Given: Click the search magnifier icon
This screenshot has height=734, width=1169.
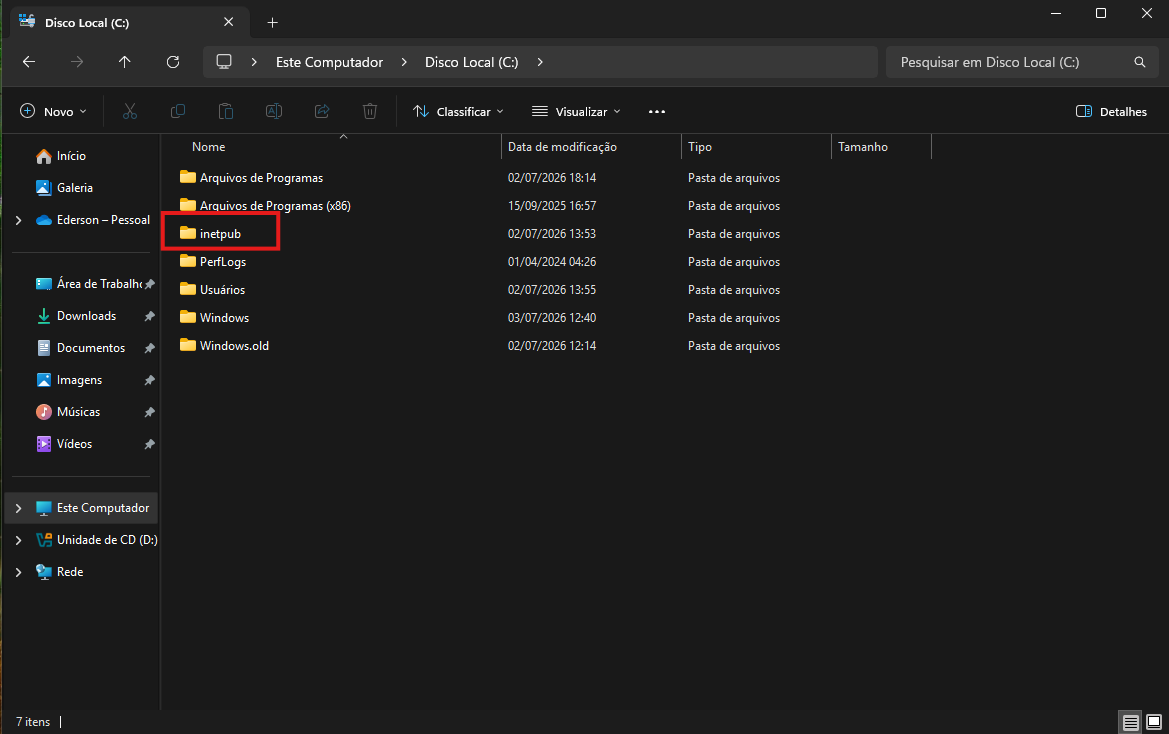Looking at the screenshot, I should click(1139, 62).
